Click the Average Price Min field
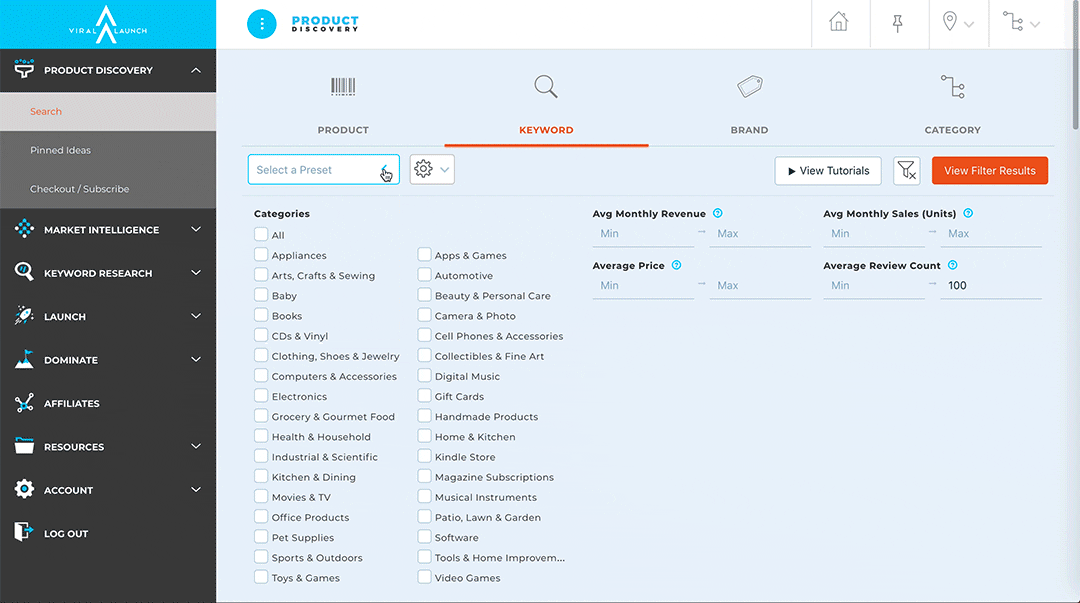This screenshot has width=1080, height=603. pyautogui.click(x=642, y=286)
